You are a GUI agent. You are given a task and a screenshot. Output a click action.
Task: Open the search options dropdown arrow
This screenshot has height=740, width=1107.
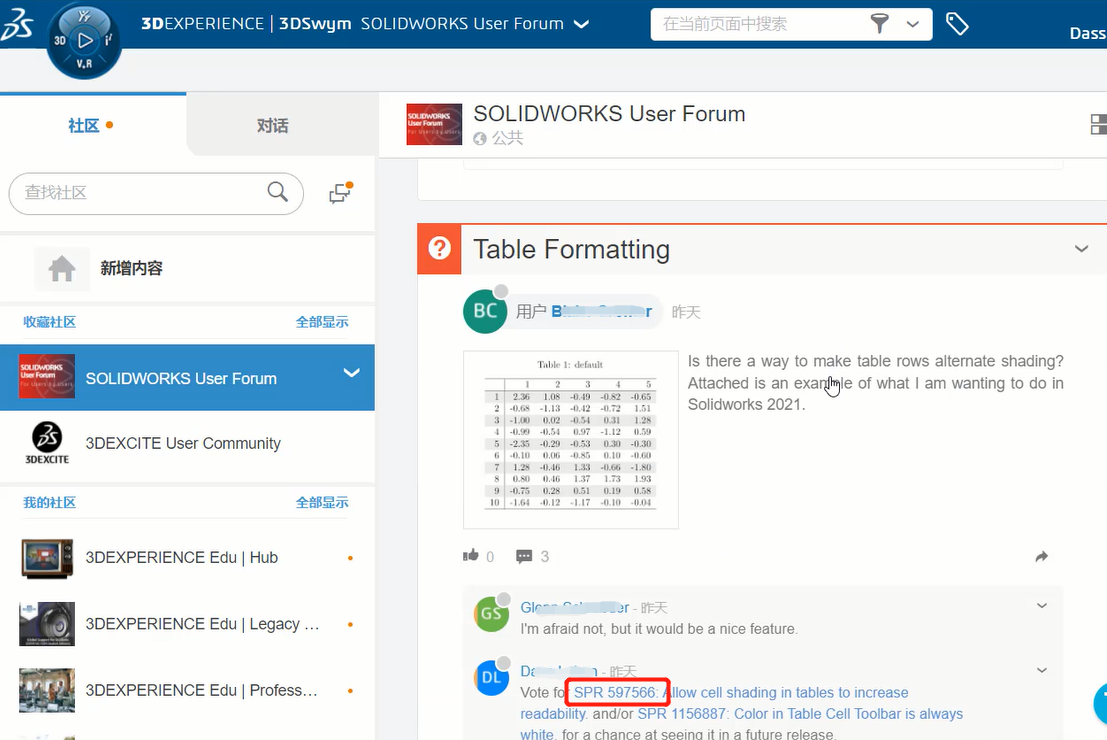[x=912, y=24]
